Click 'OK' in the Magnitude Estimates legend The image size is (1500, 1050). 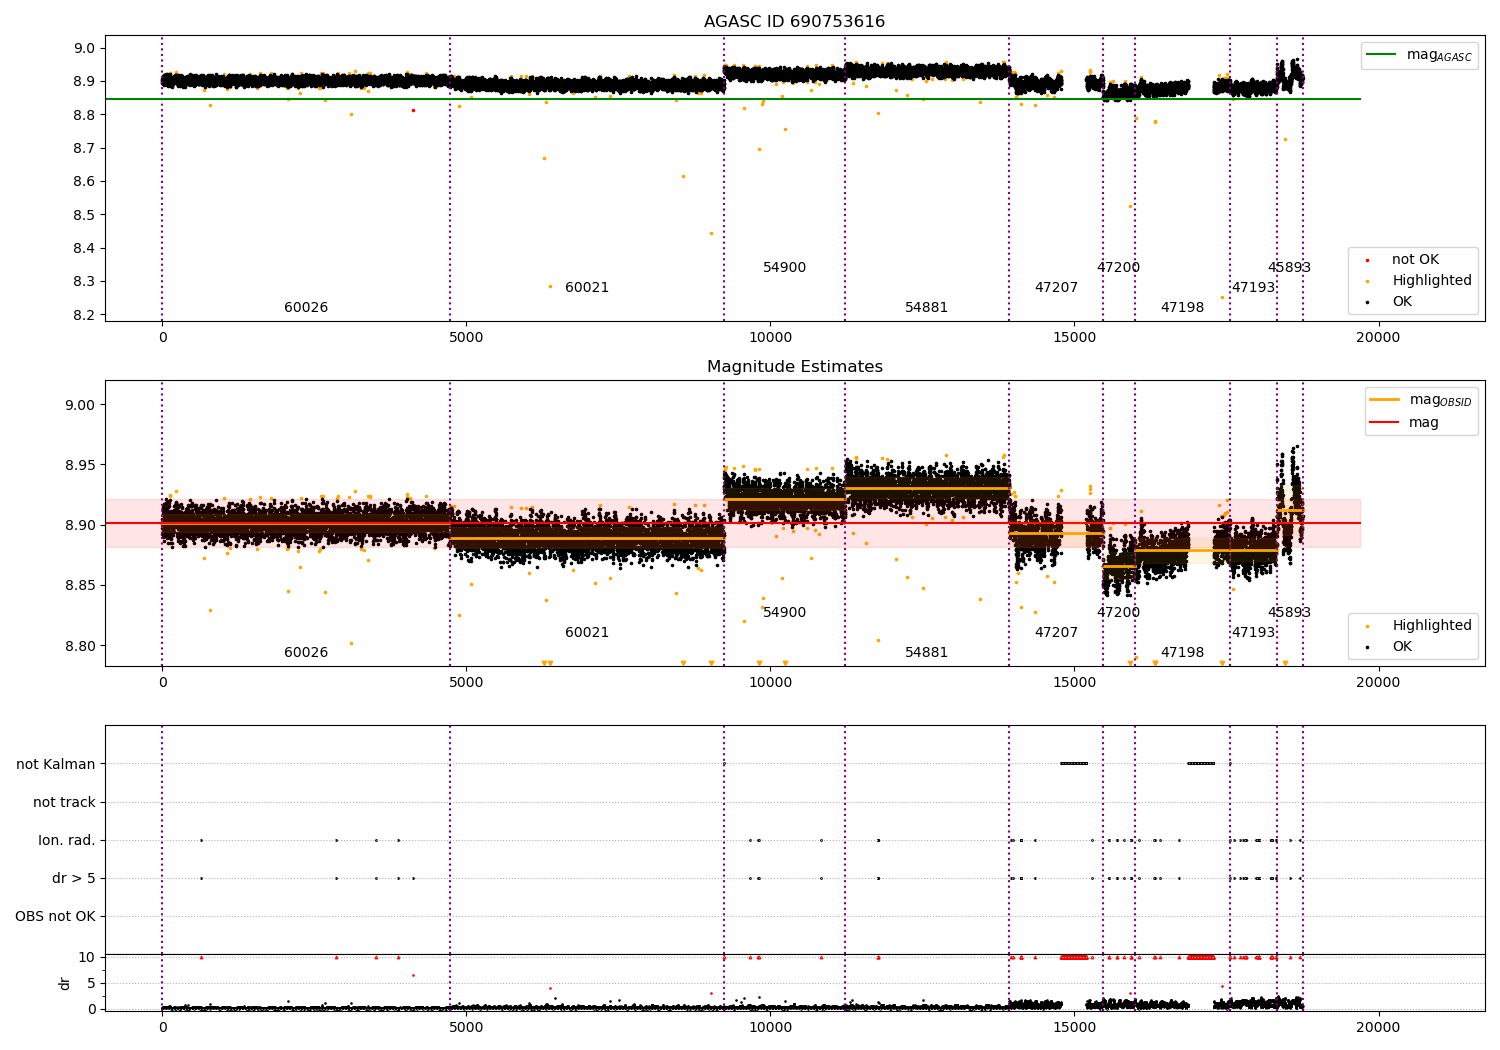point(1401,647)
